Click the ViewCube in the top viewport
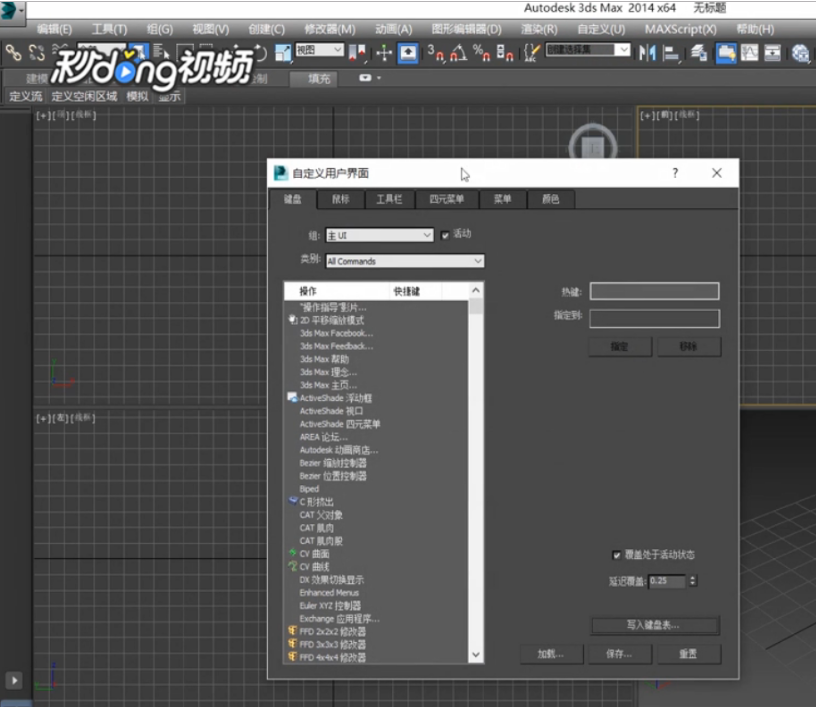 (x=593, y=147)
